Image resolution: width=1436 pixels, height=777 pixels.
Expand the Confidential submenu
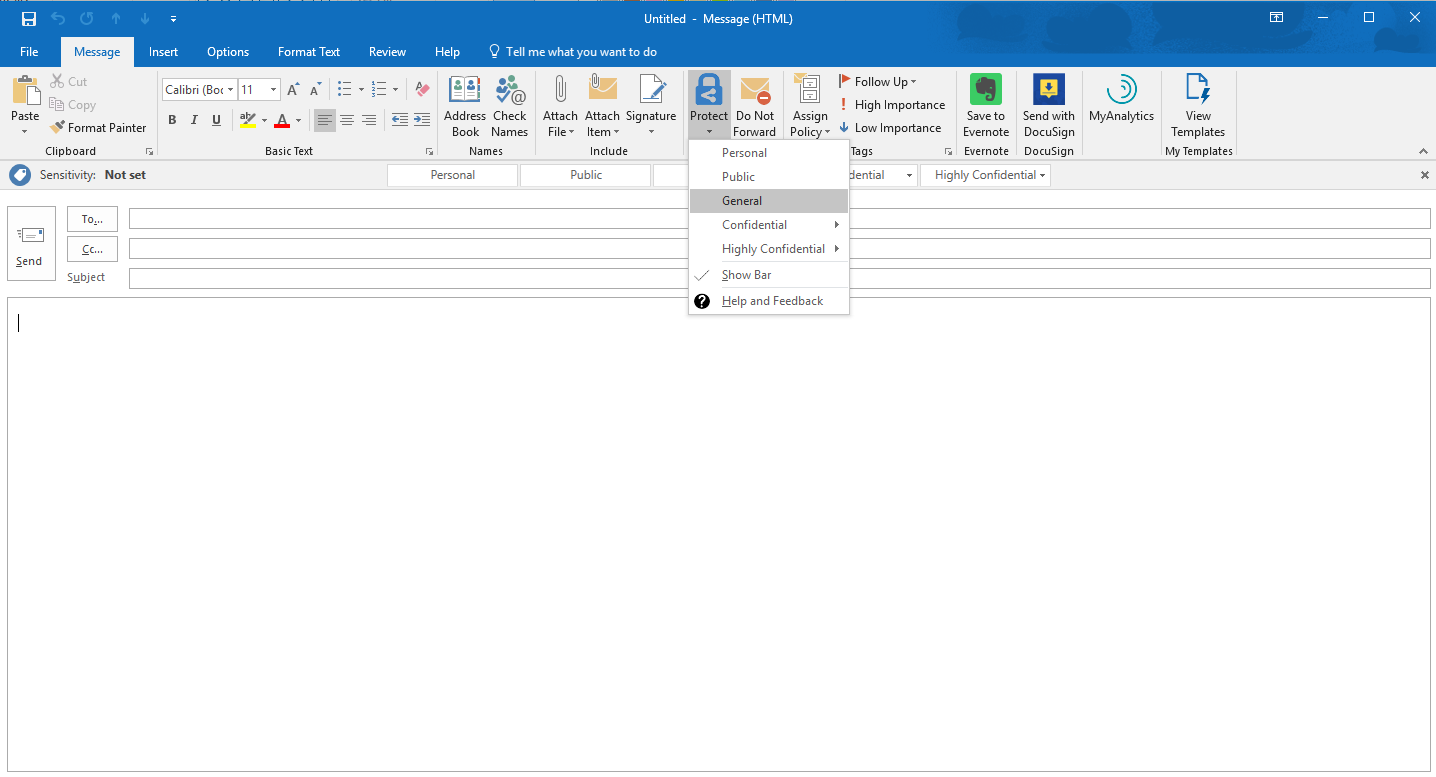coord(755,224)
